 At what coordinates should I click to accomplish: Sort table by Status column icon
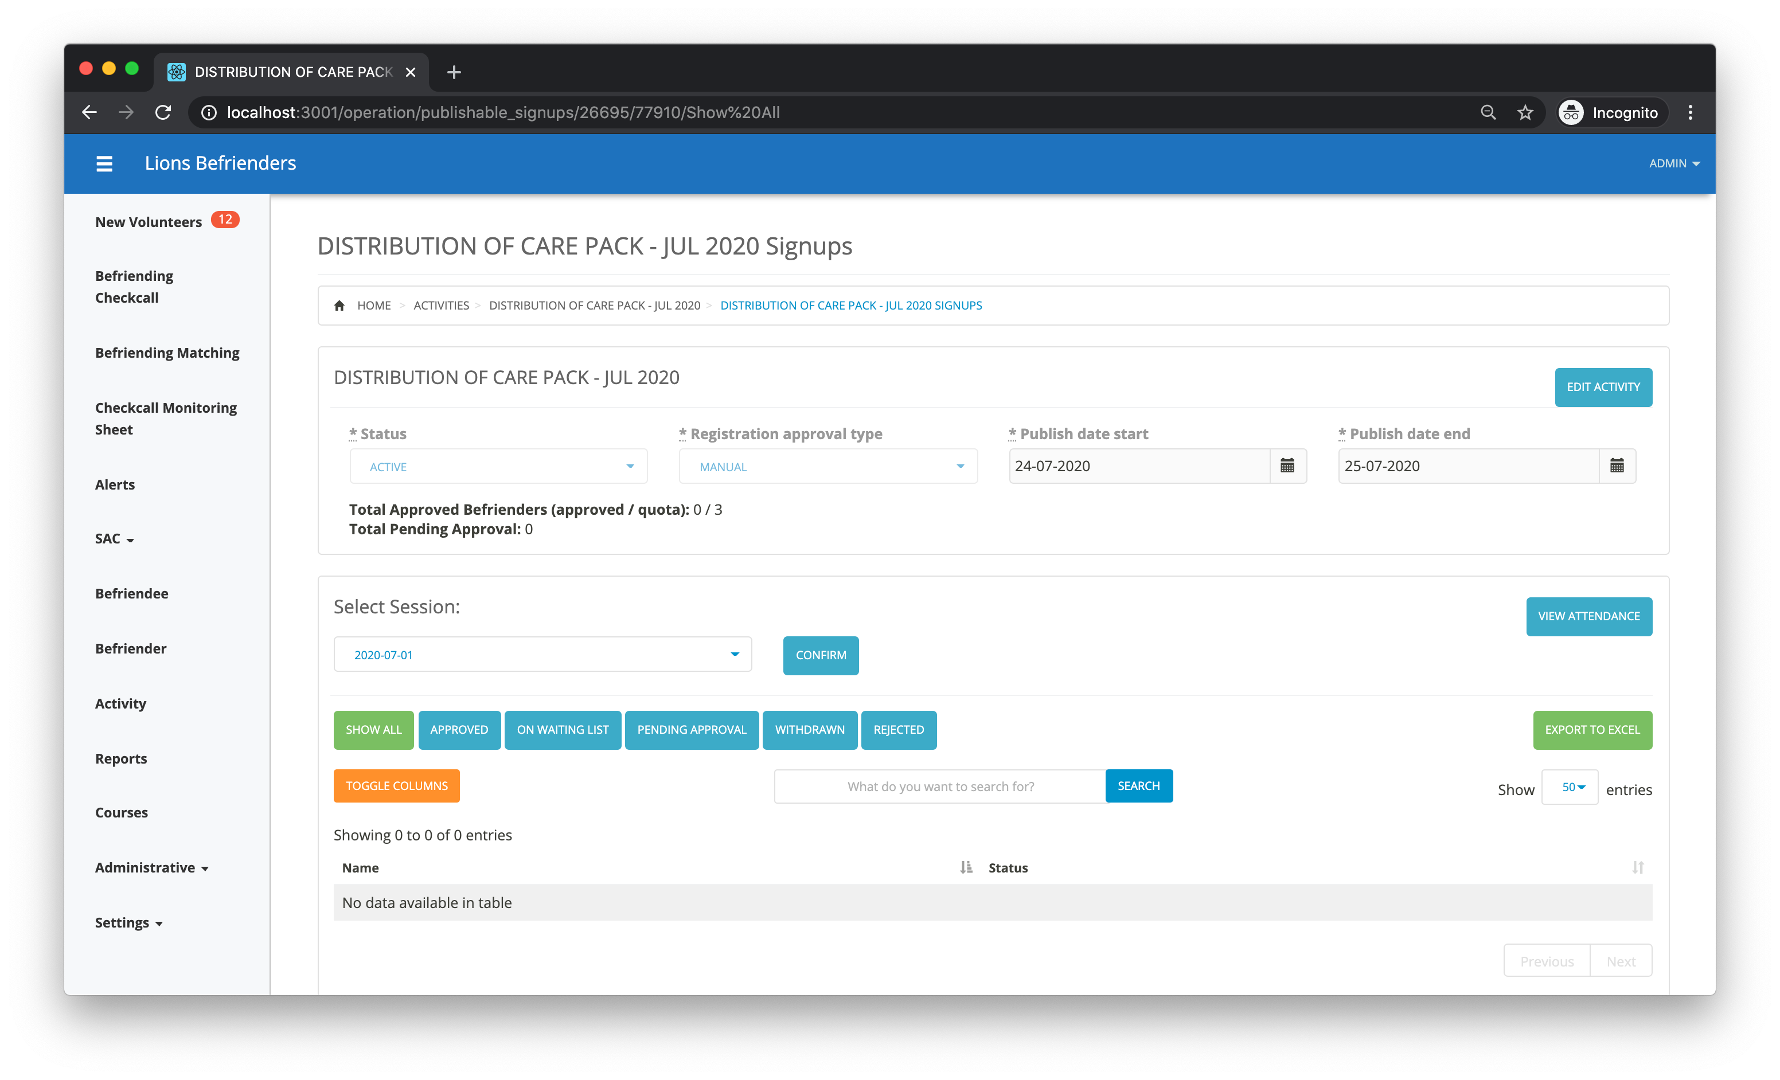pos(1638,868)
